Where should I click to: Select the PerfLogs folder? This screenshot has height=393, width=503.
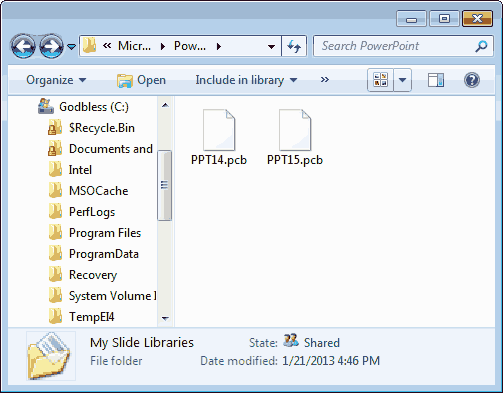(92, 212)
